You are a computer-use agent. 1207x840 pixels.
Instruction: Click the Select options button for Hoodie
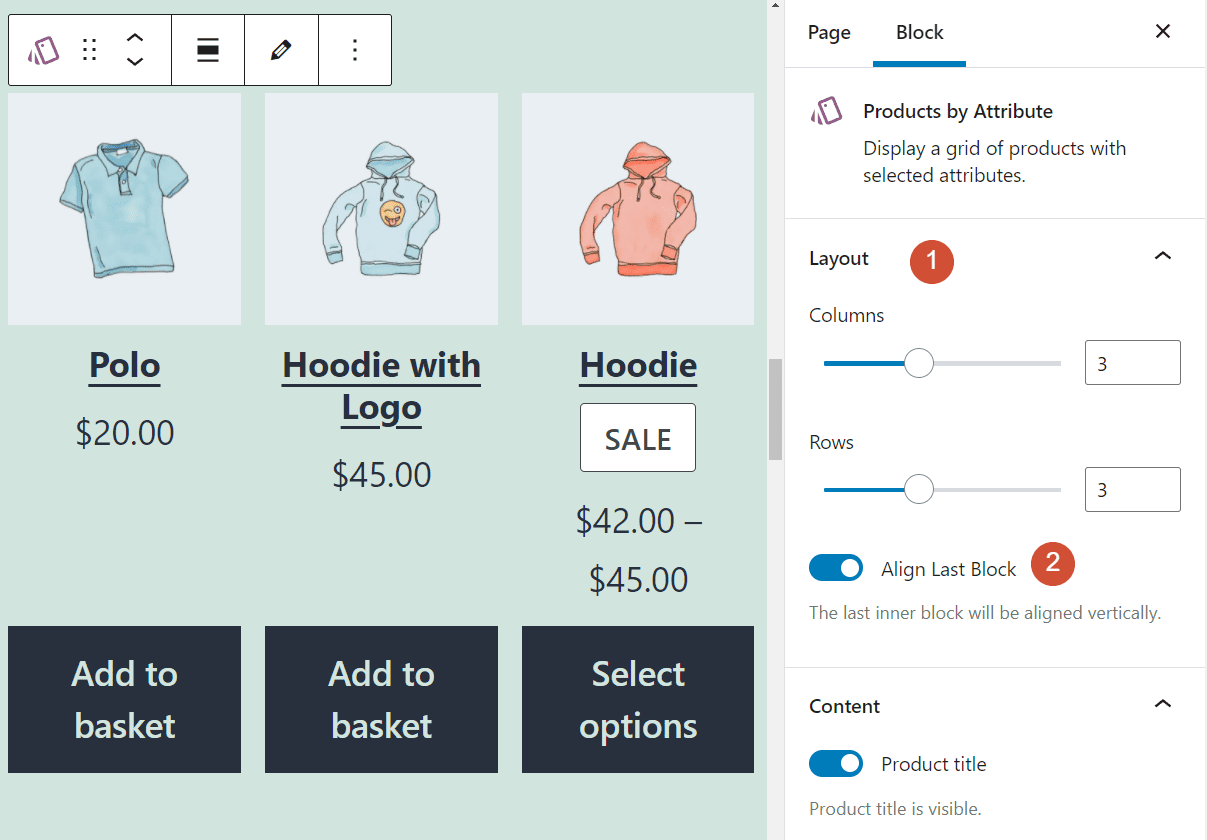pos(638,700)
